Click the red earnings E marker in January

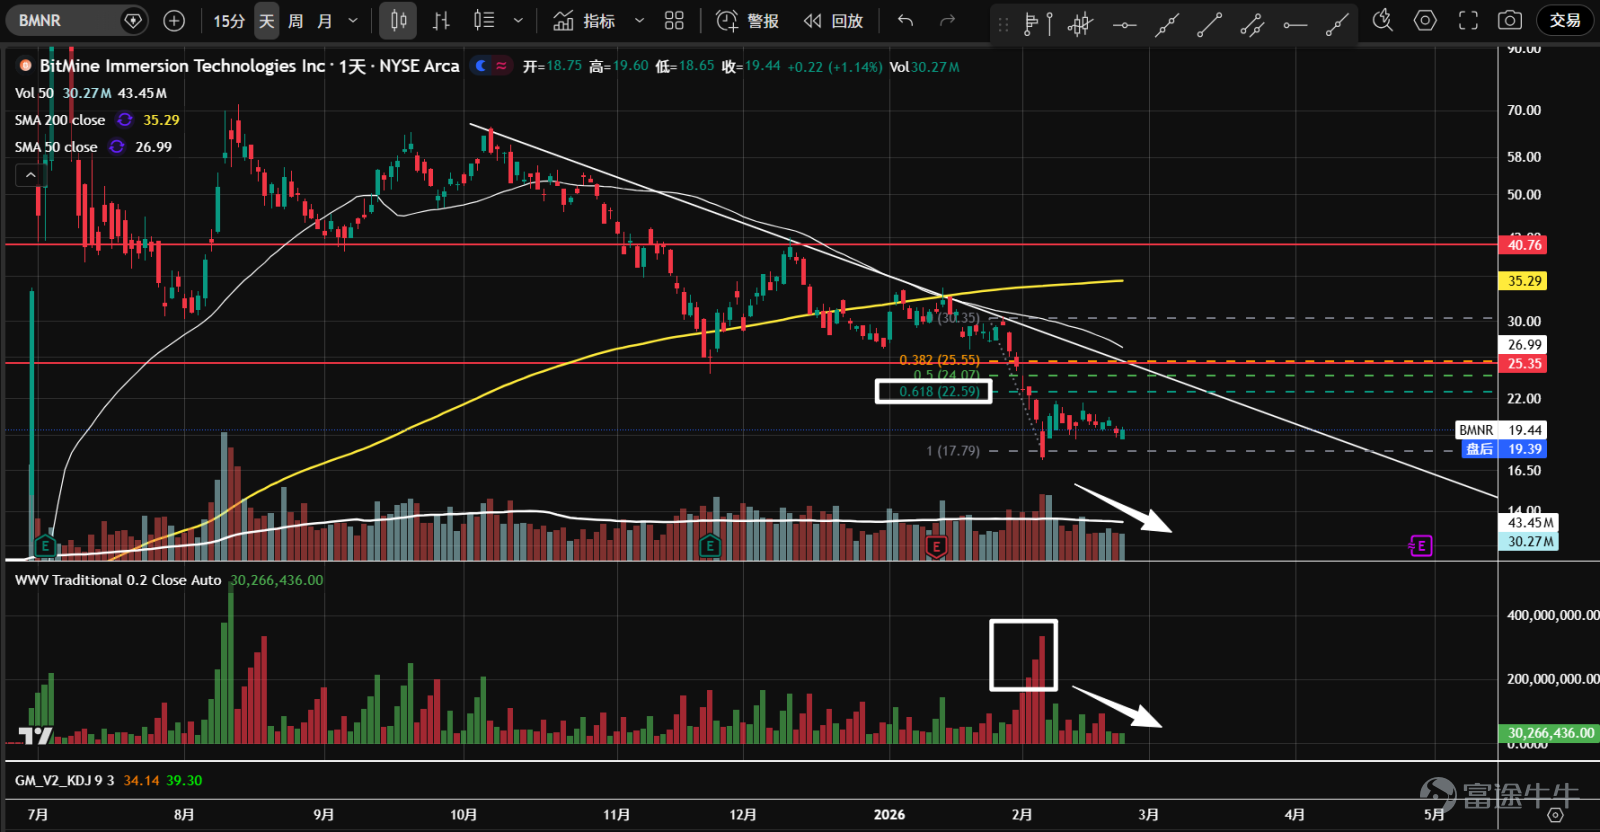(936, 545)
